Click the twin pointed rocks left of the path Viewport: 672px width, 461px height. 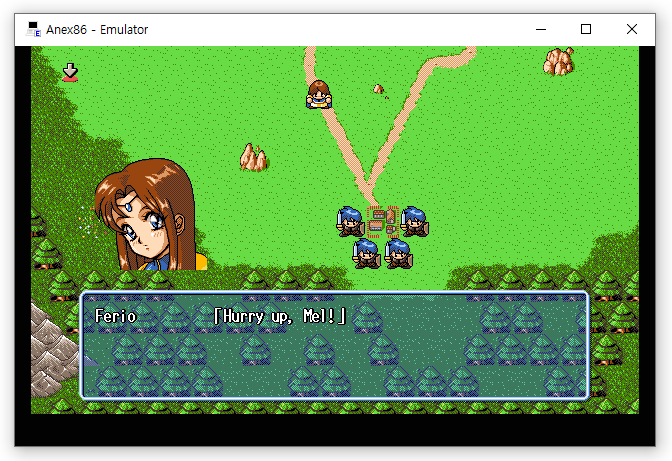pos(254,157)
